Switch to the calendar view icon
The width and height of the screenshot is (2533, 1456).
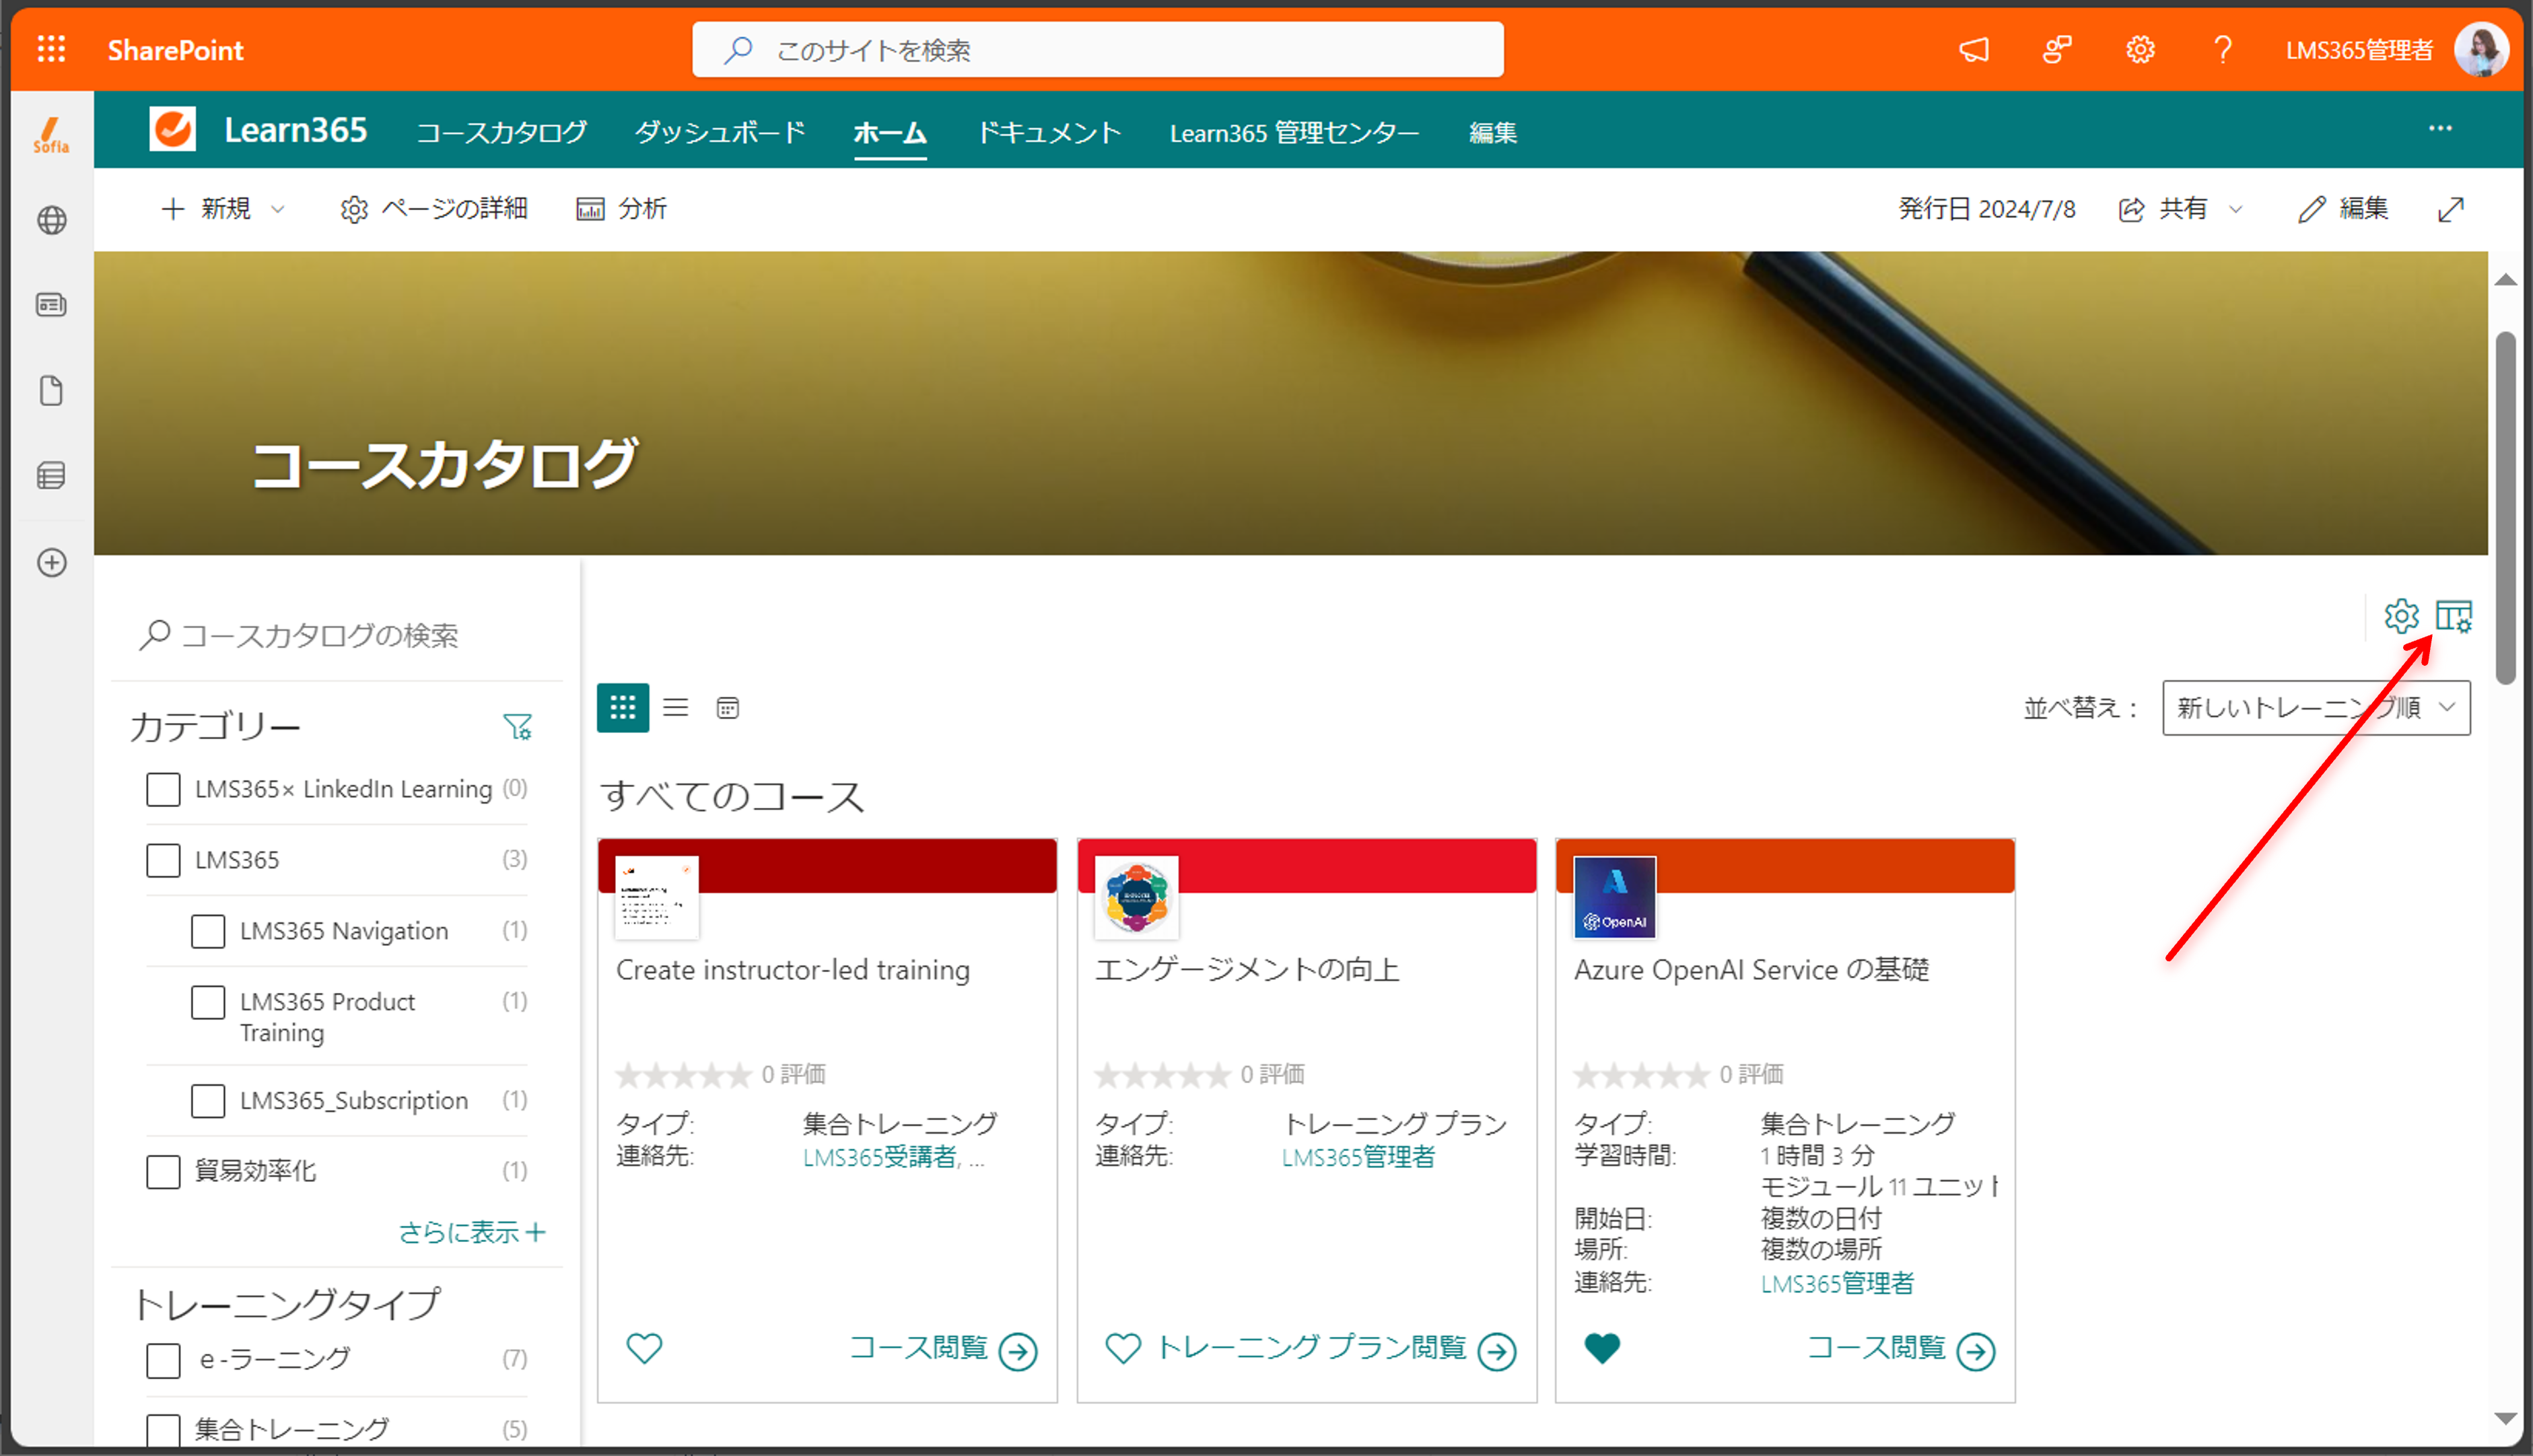click(x=727, y=708)
